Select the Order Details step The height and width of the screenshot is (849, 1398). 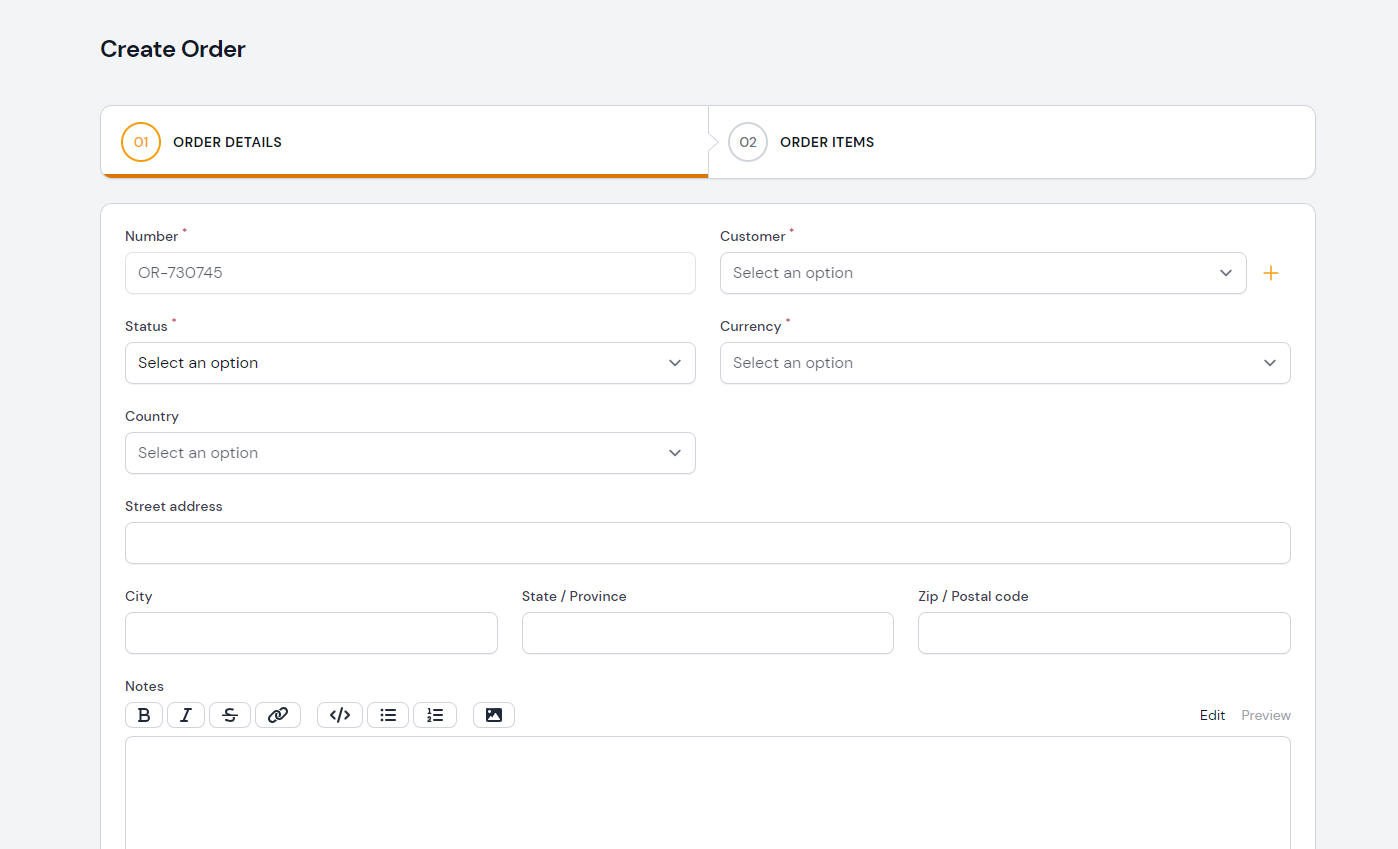pyautogui.click(x=227, y=142)
